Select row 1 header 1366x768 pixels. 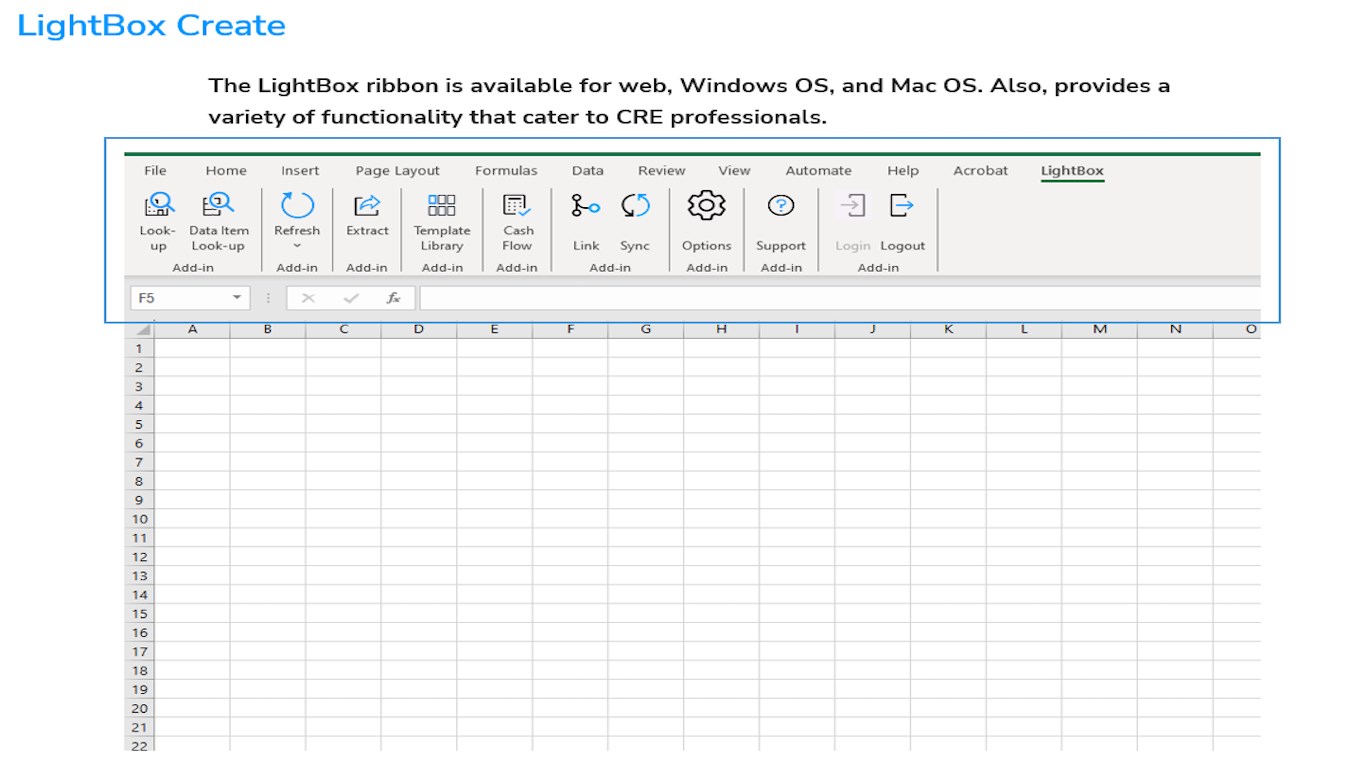point(139,349)
